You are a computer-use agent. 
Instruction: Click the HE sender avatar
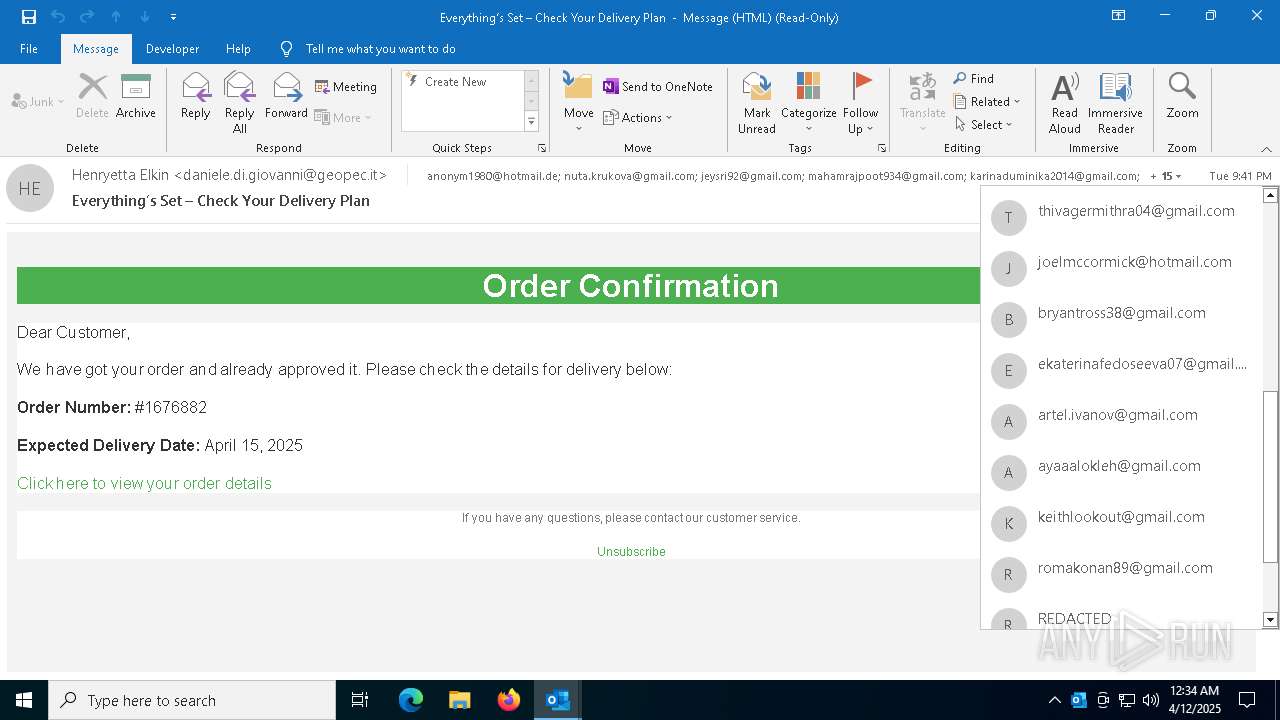[30, 188]
